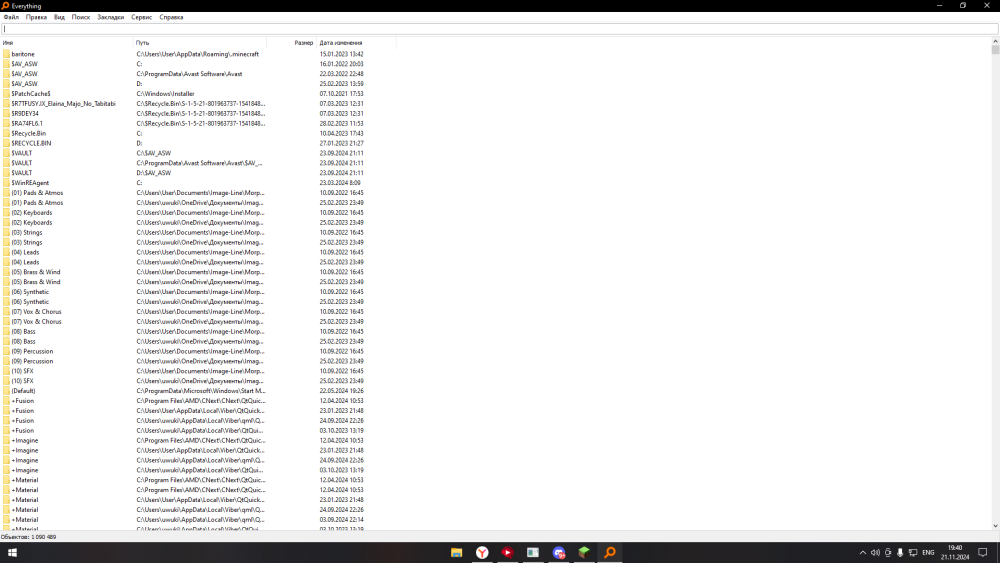This screenshot has height=563, width=1000.
Task: Open the clock showing 19:40
Action: pos(955,553)
